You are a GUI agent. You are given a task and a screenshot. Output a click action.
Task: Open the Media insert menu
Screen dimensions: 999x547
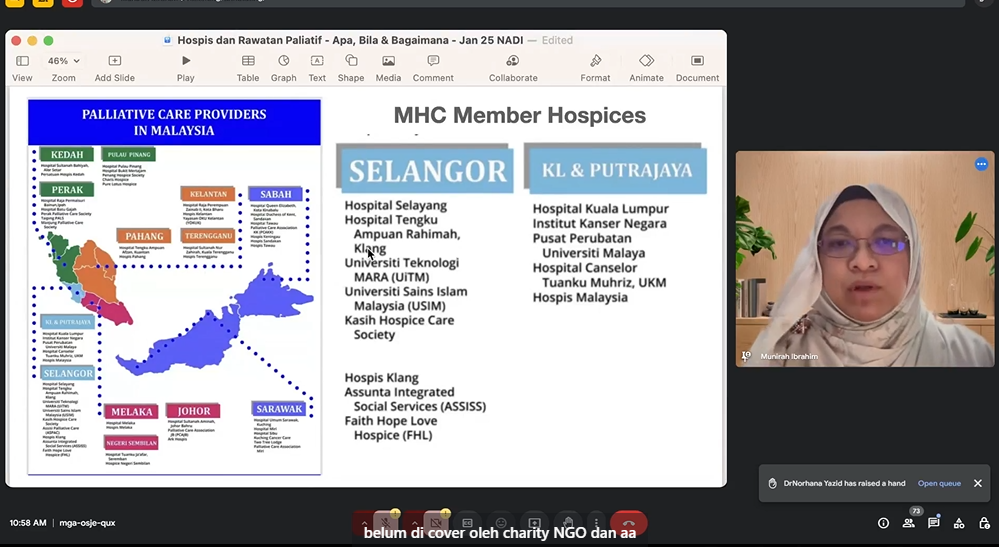(x=388, y=61)
